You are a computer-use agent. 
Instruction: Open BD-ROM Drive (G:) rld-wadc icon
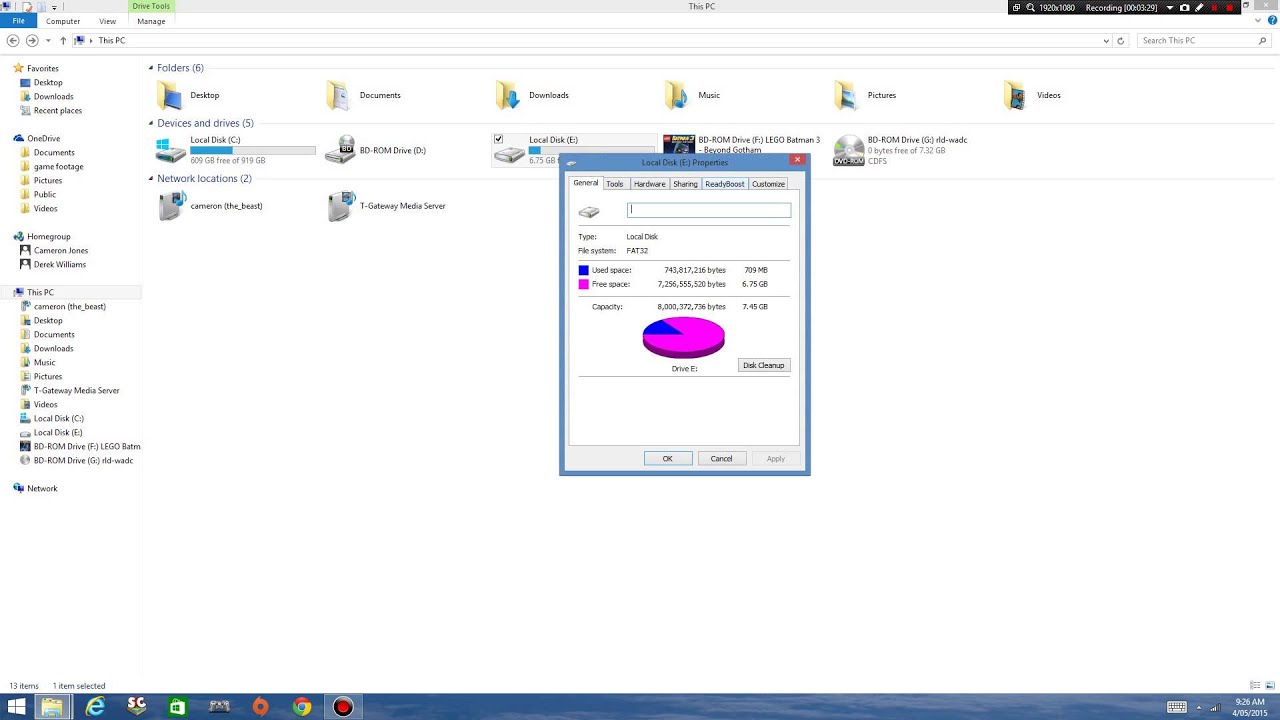[848, 150]
